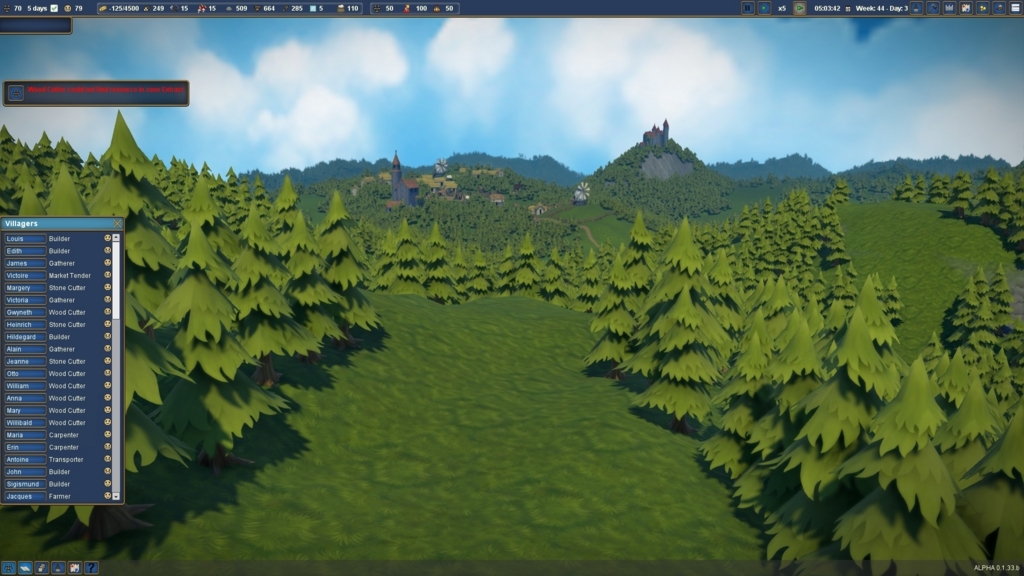
Task: Click the Wood Cutter warning notification
Action: click(x=96, y=93)
